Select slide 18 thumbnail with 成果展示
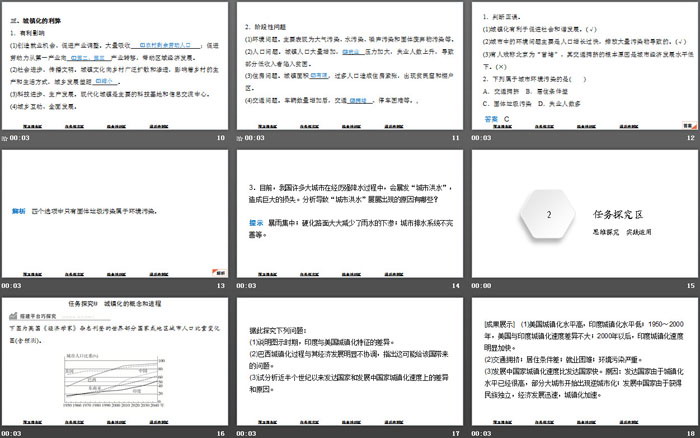Image resolution: width=700 pixels, height=438 pixels. (x=582, y=357)
